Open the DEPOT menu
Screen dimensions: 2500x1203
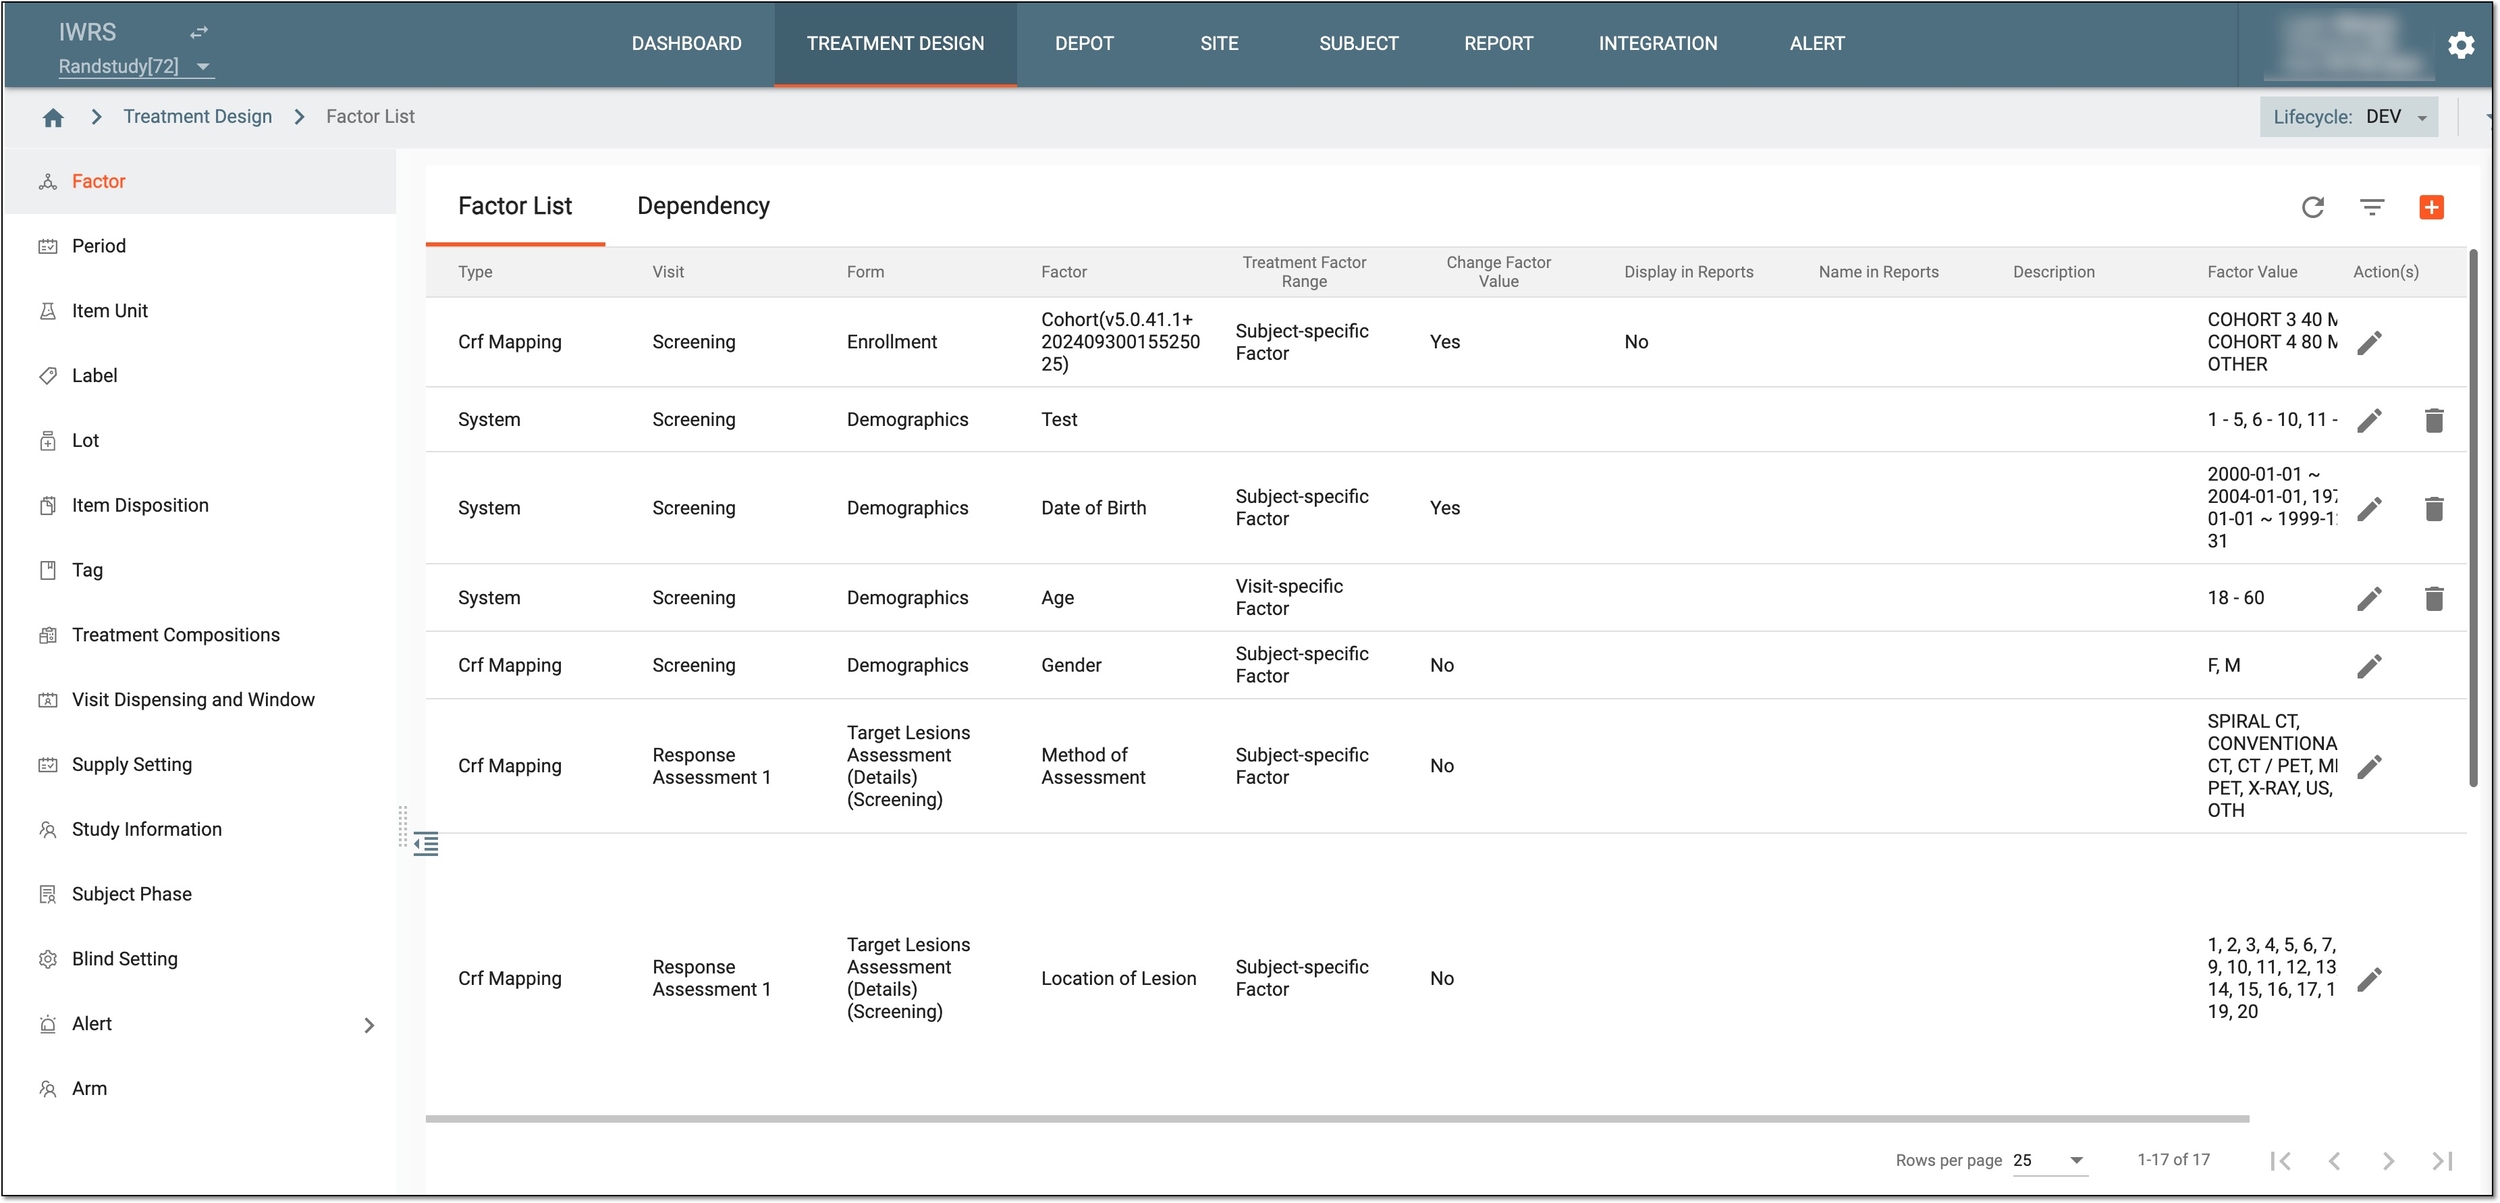[1084, 44]
